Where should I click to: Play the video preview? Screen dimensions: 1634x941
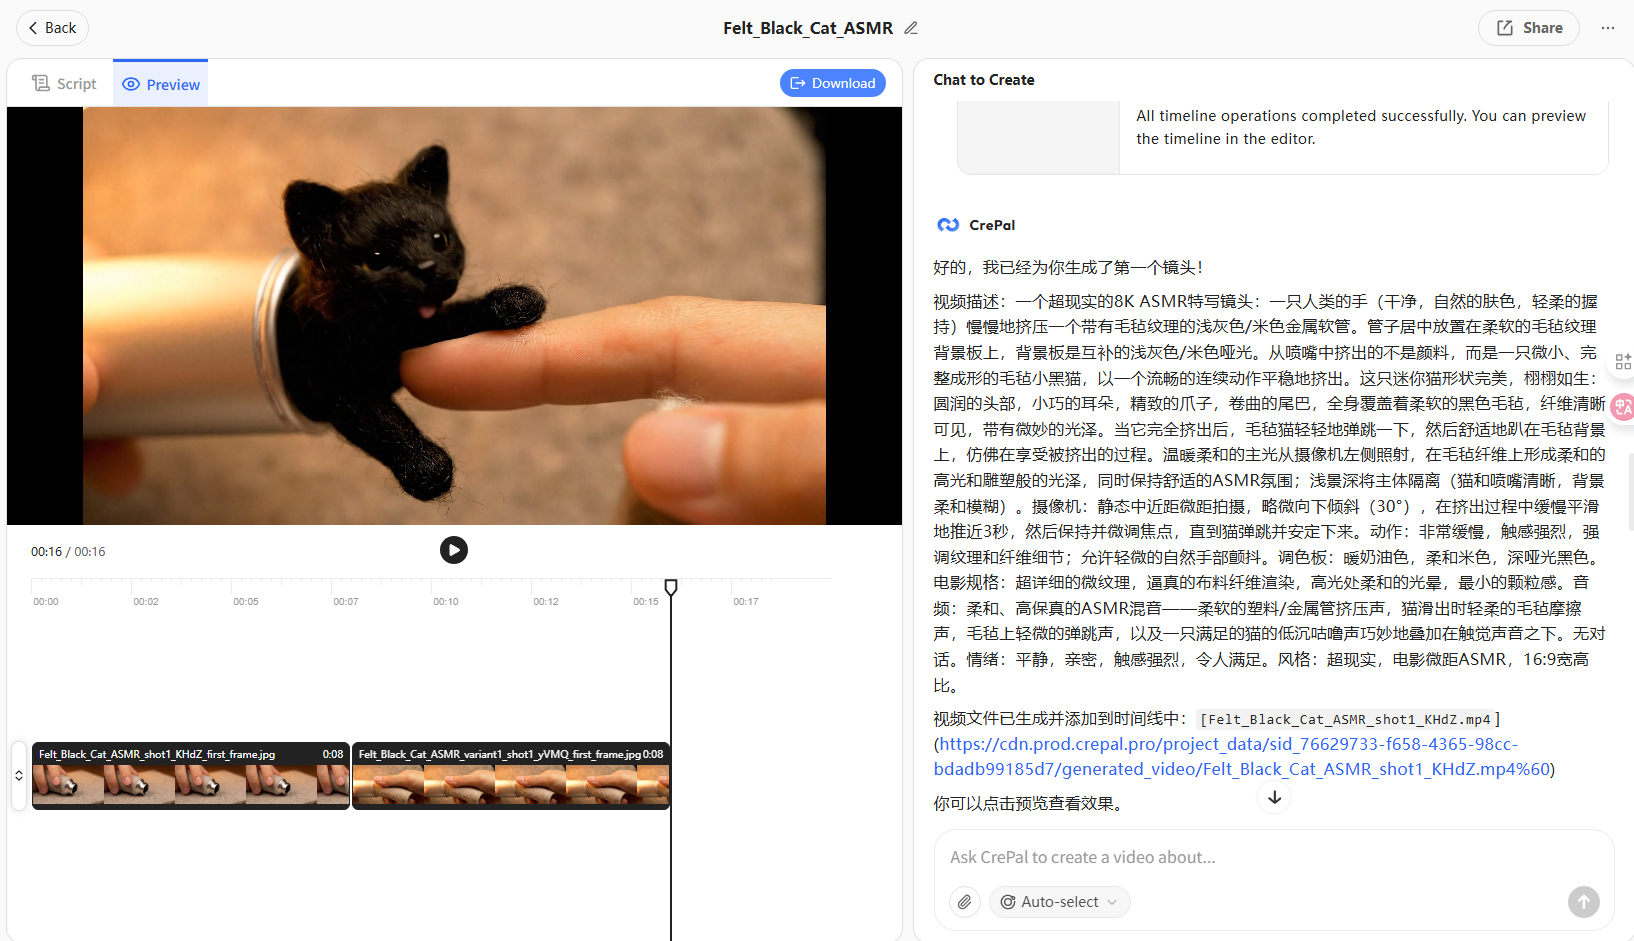(x=454, y=550)
